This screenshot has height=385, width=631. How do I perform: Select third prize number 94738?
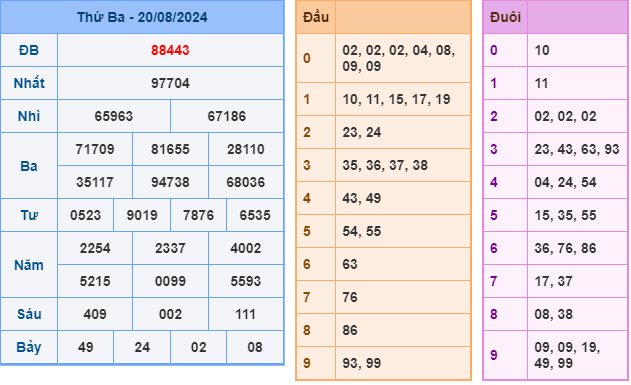[x=170, y=182]
